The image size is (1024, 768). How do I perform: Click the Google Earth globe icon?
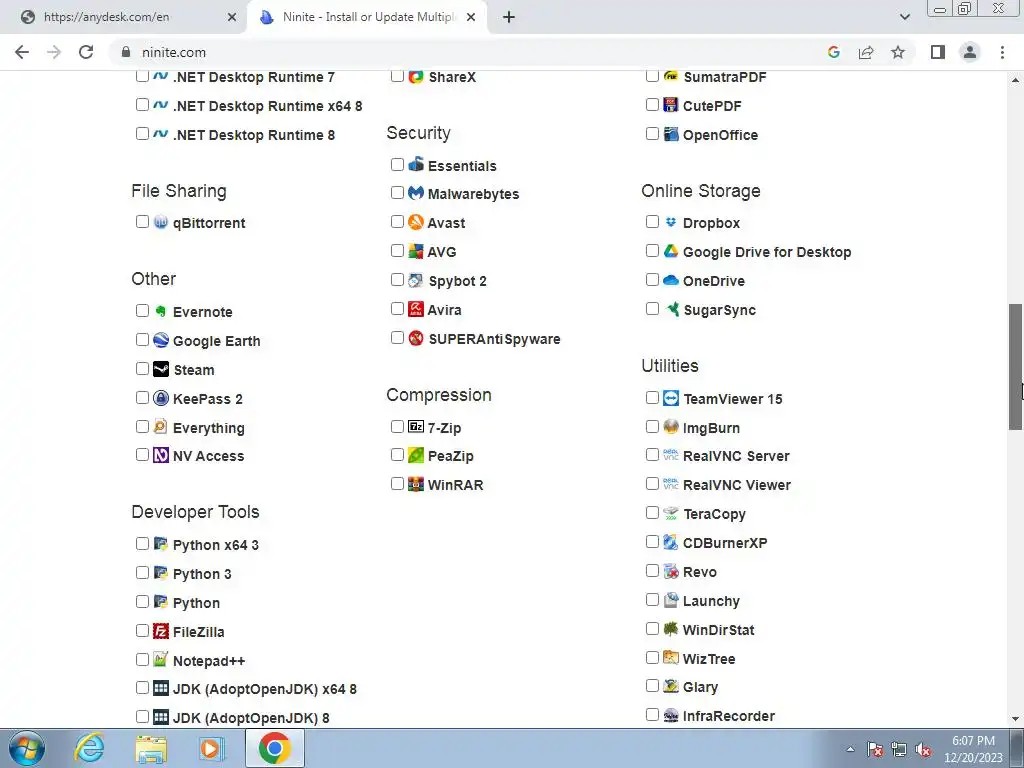pyautogui.click(x=161, y=340)
